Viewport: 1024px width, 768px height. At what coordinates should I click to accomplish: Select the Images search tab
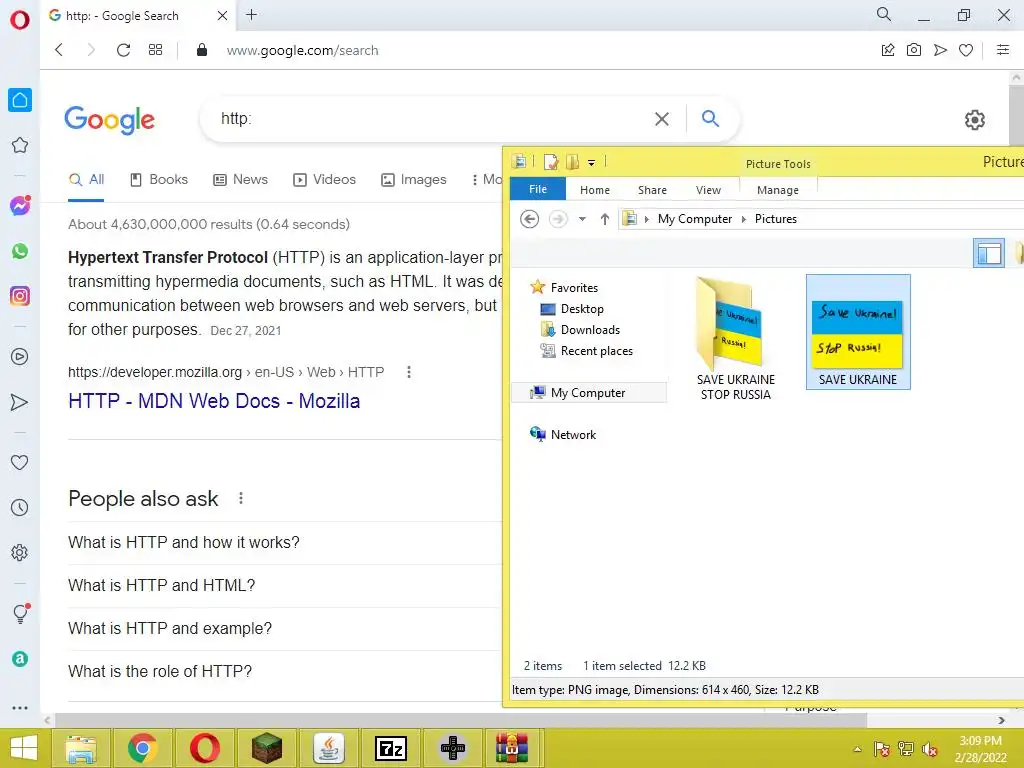point(414,180)
